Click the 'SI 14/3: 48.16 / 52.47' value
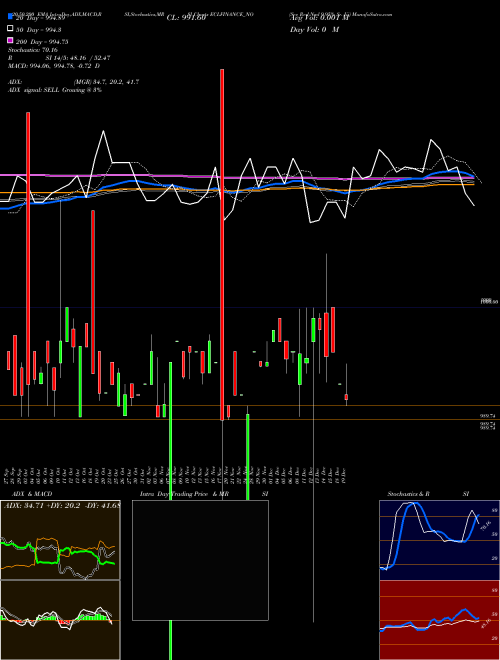The width and height of the screenshot is (500, 660). 78,58
